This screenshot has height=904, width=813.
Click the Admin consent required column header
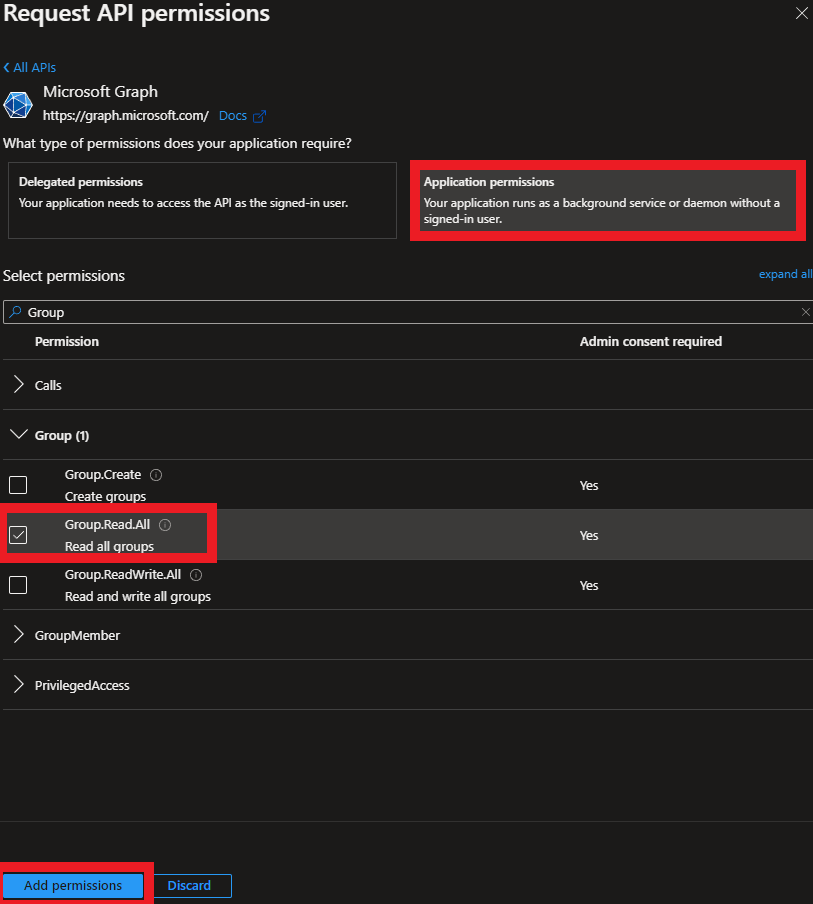[651, 341]
